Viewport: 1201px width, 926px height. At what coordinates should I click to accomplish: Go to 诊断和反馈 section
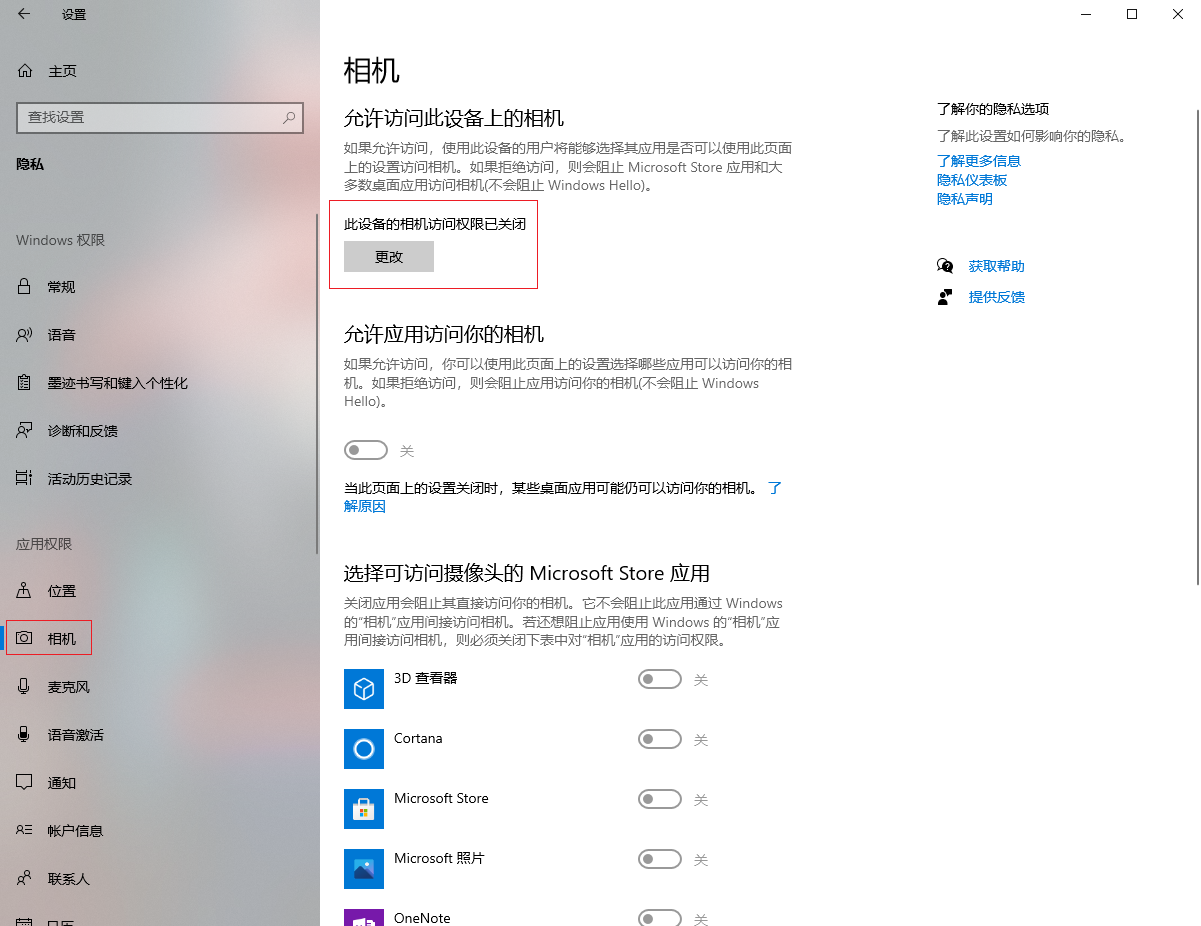pyautogui.click(x=82, y=431)
